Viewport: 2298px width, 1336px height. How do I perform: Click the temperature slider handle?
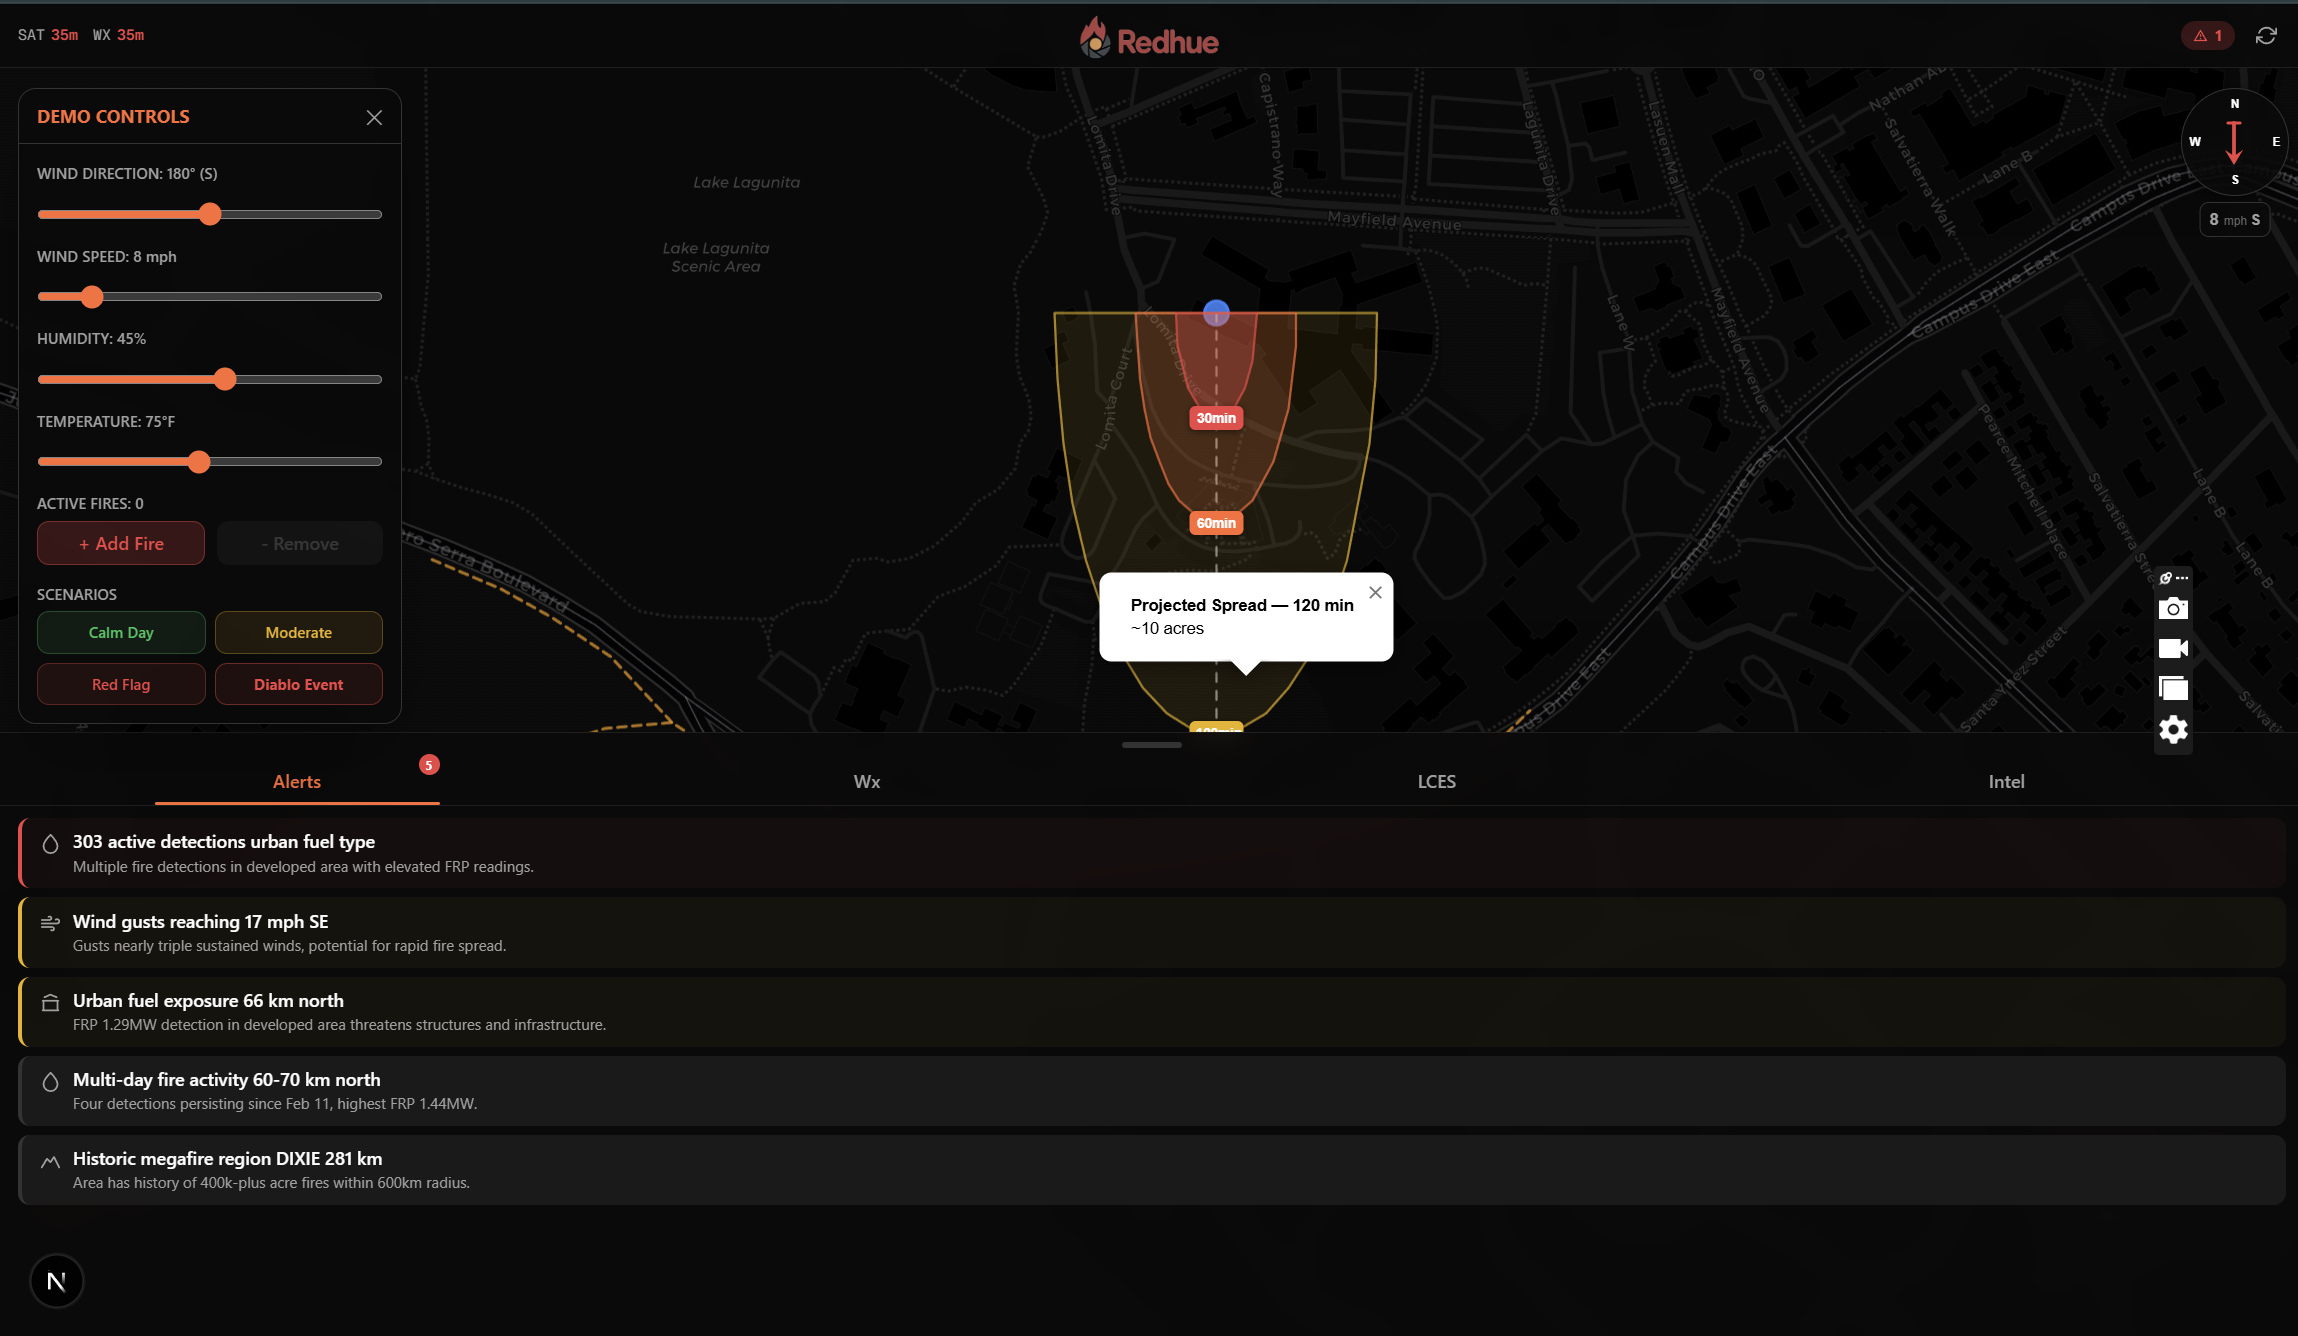tap(199, 461)
